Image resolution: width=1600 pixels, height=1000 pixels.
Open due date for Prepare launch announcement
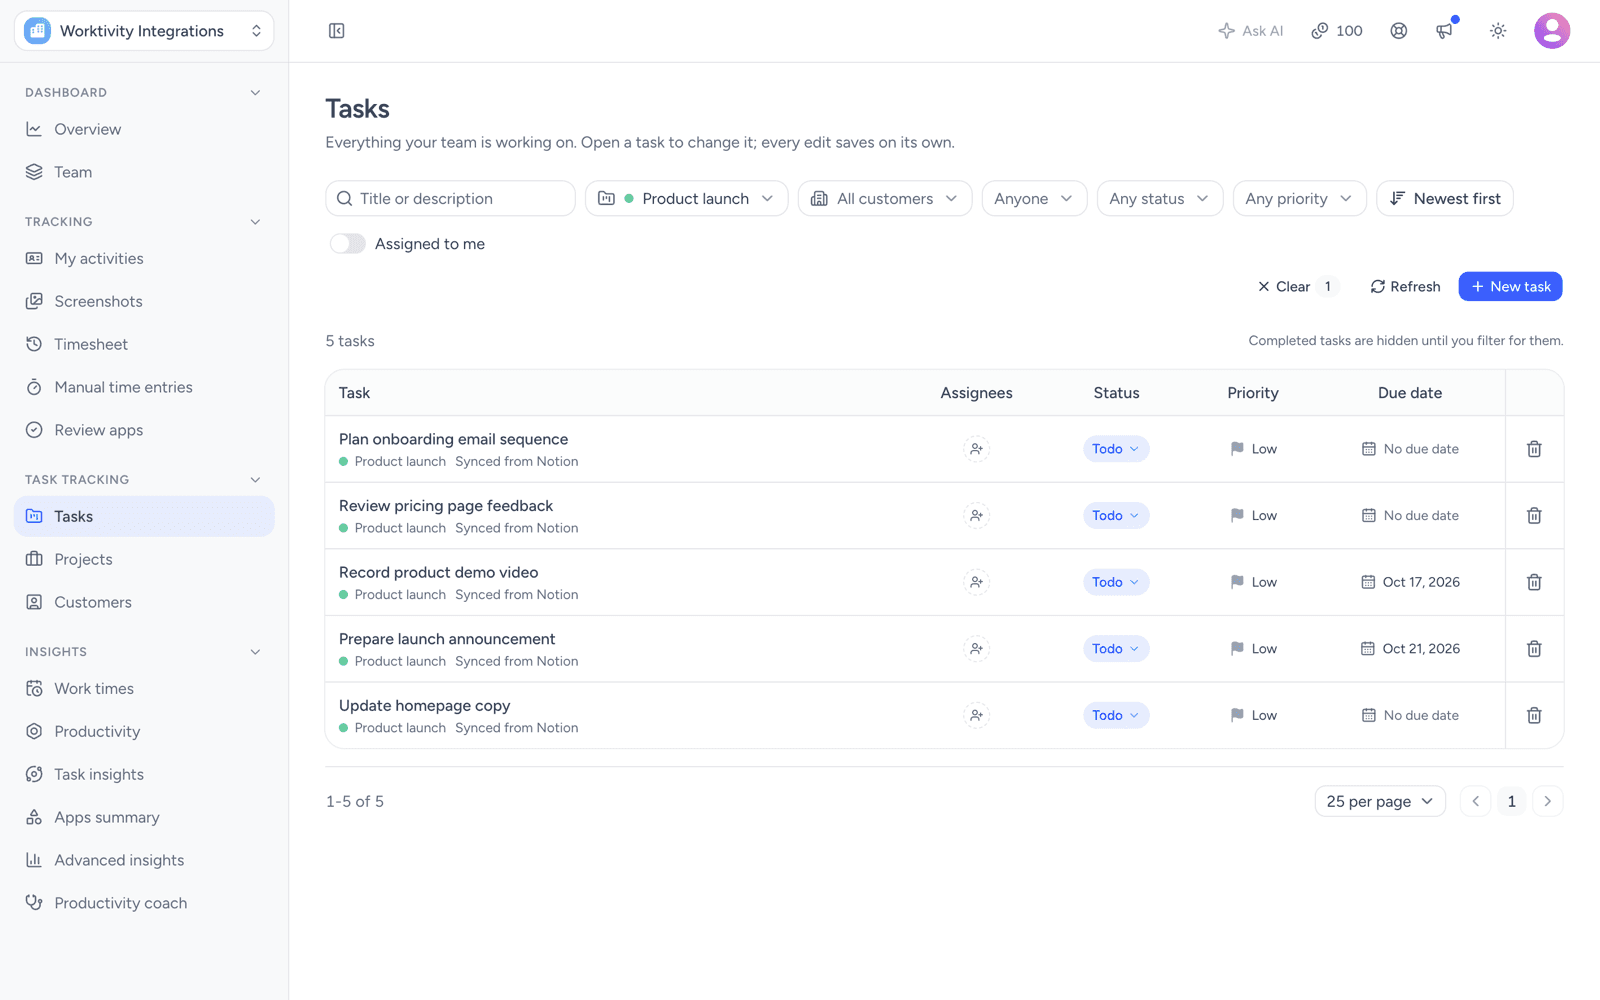[1410, 649]
